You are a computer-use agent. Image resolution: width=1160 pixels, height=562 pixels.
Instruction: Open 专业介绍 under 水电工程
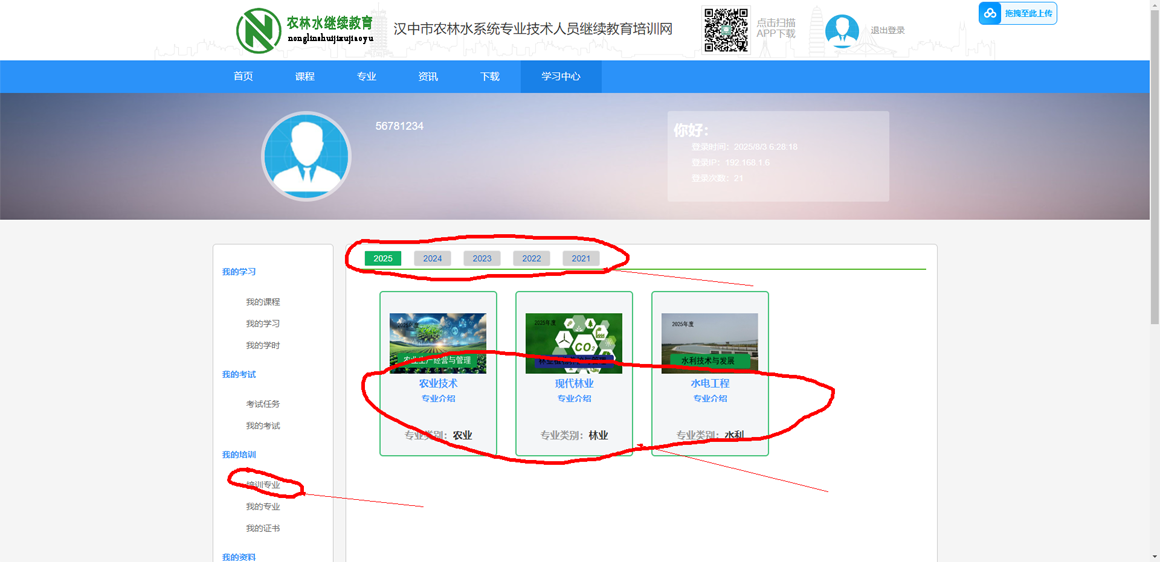click(709, 398)
